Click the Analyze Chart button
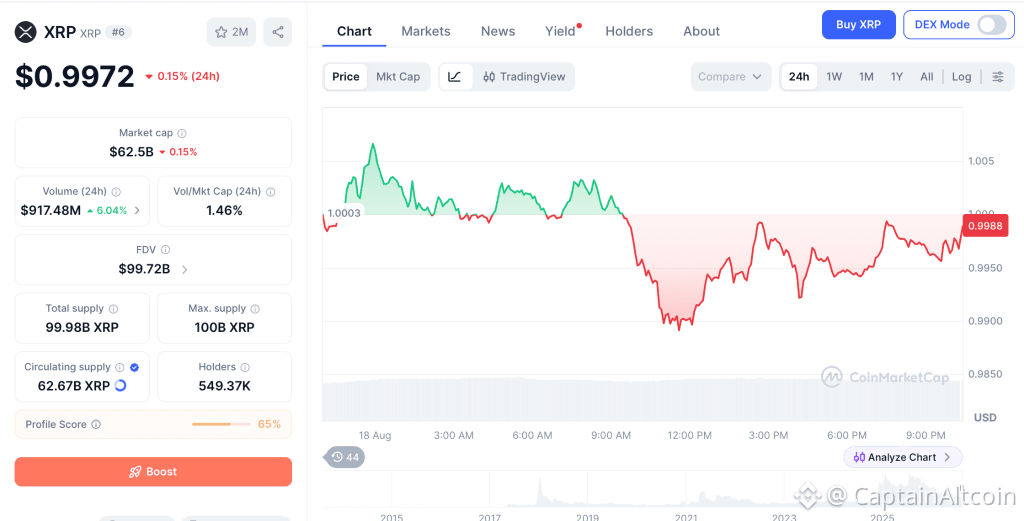Image resolution: width=1024 pixels, height=521 pixels. (x=903, y=457)
